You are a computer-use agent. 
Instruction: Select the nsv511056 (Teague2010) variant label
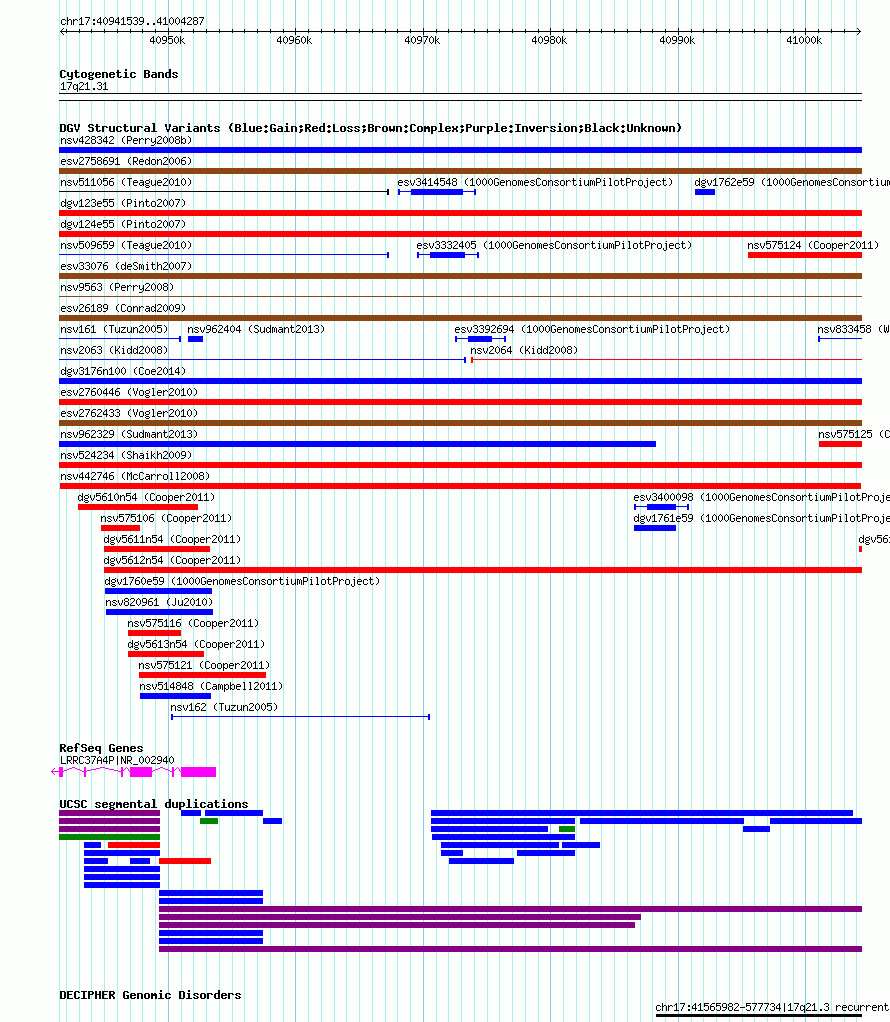pos(126,182)
